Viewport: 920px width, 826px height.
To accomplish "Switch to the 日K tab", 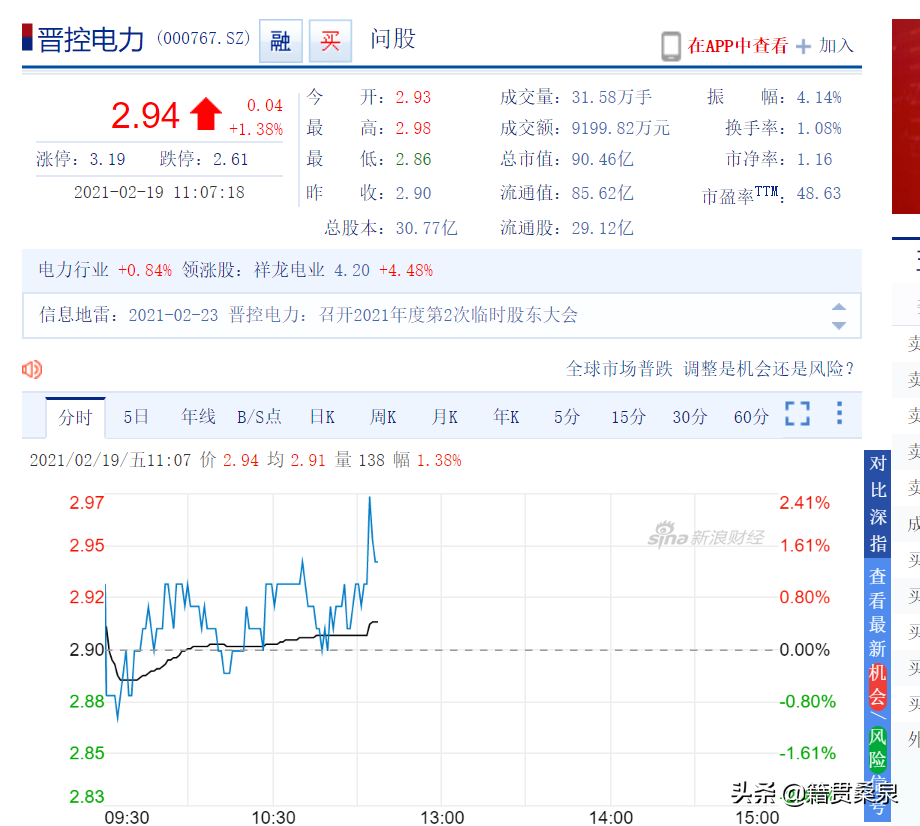I will point(322,417).
